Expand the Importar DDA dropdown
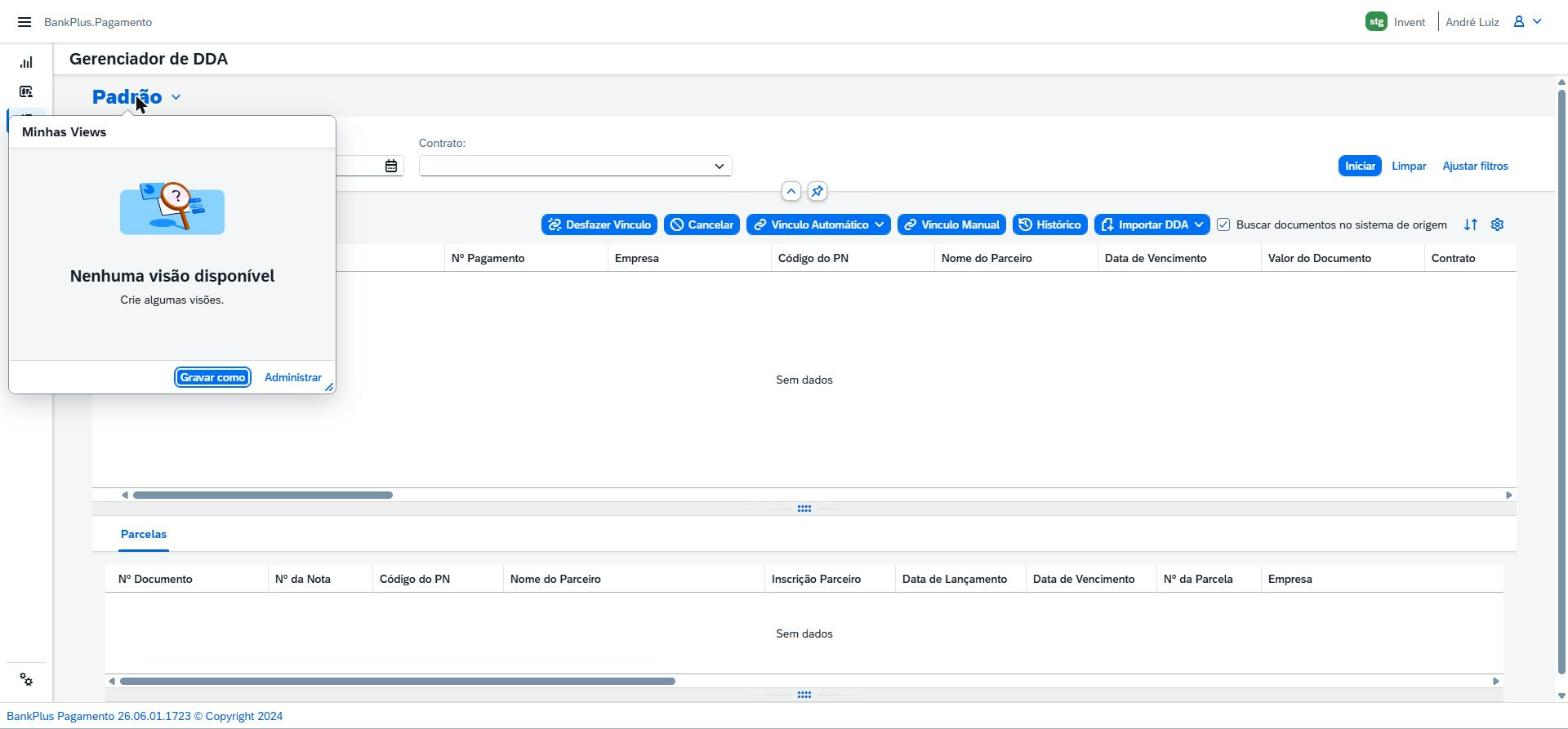 click(x=1198, y=225)
